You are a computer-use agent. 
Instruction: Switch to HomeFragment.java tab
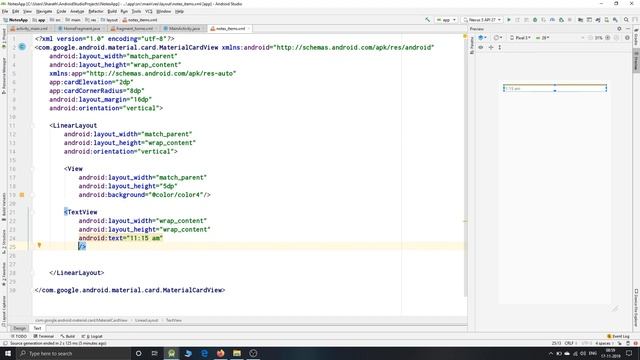tap(80, 29)
